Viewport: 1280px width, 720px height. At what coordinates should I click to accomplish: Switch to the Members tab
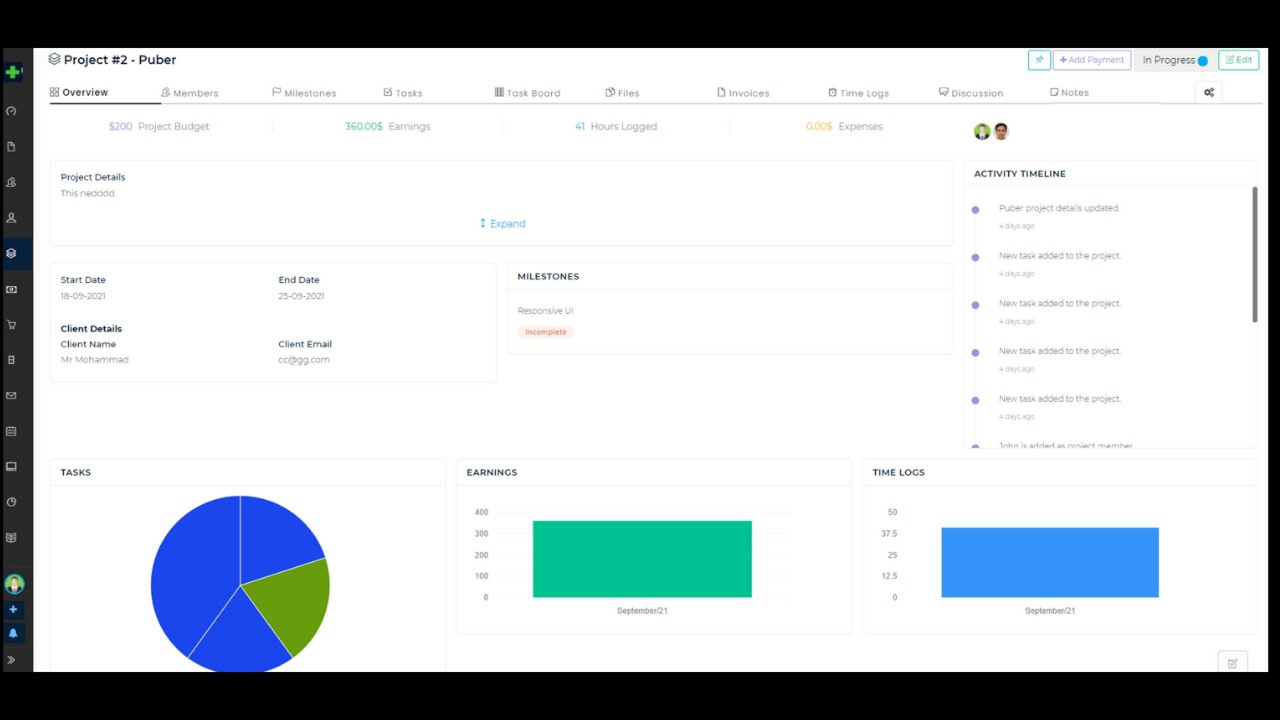[x=190, y=93]
